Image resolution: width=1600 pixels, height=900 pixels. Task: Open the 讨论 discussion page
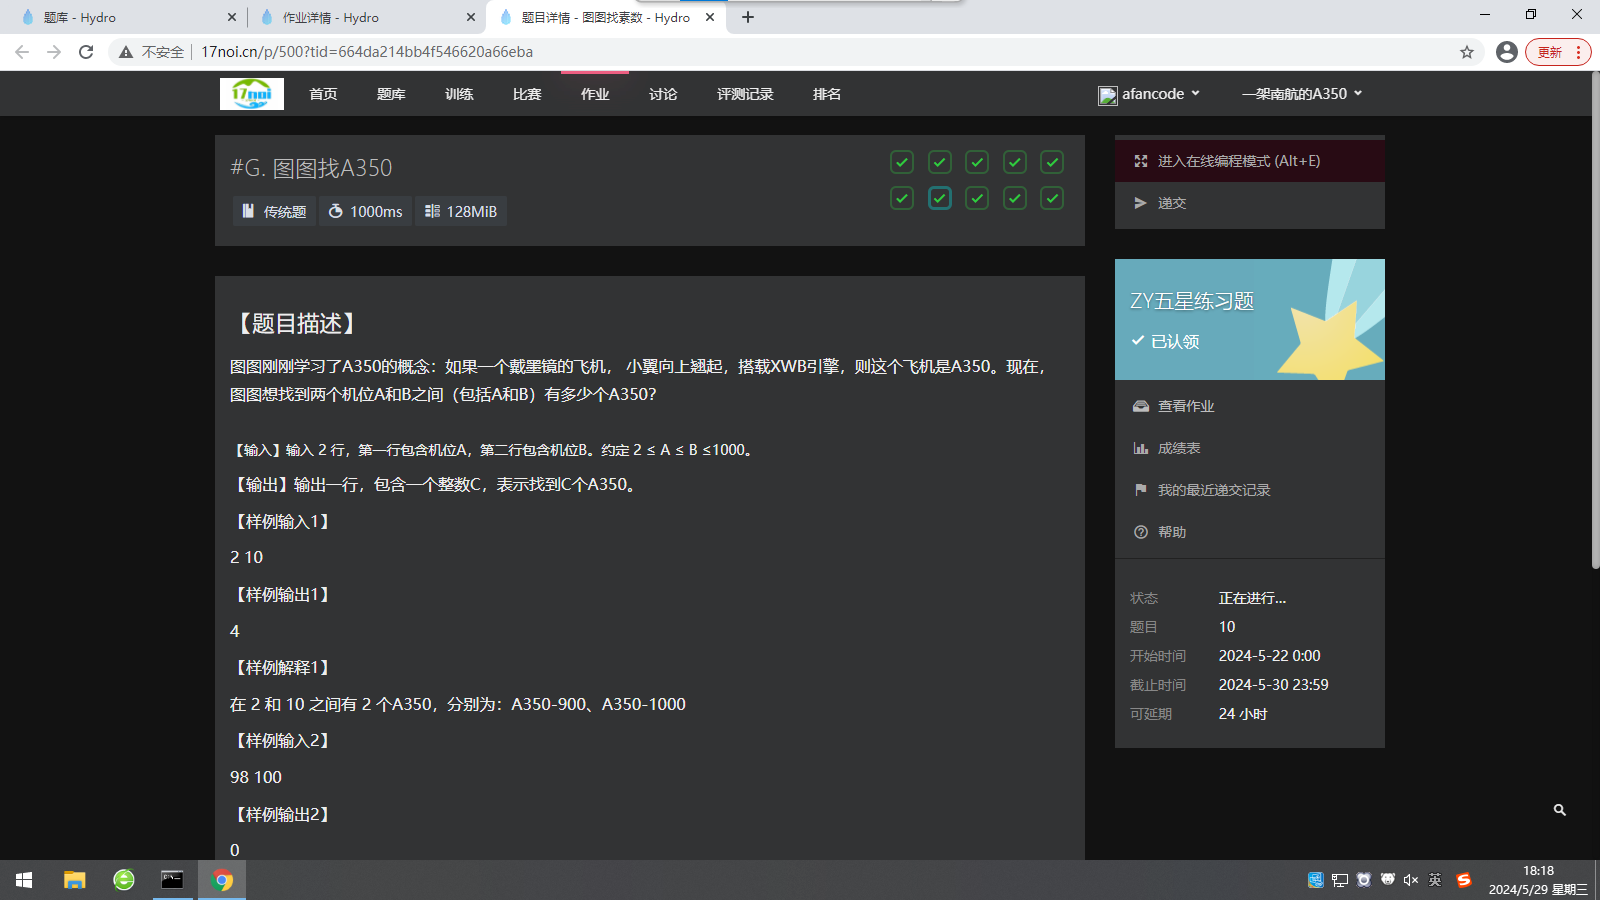point(663,94)
